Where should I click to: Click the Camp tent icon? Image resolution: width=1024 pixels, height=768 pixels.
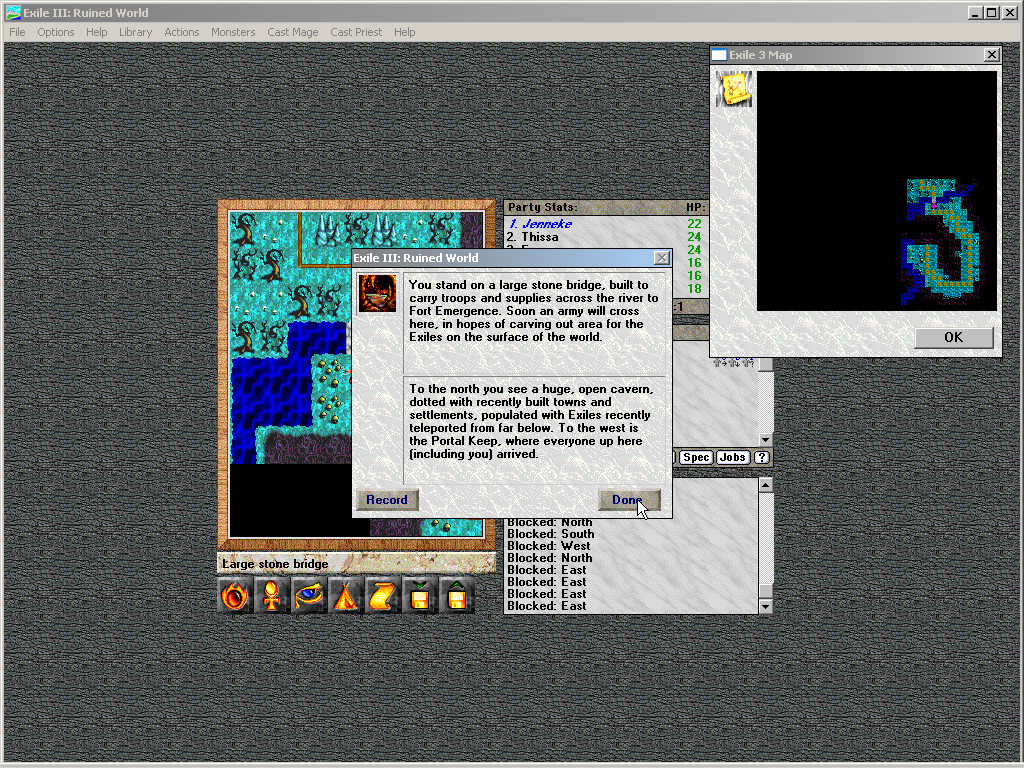click(345, 596)
